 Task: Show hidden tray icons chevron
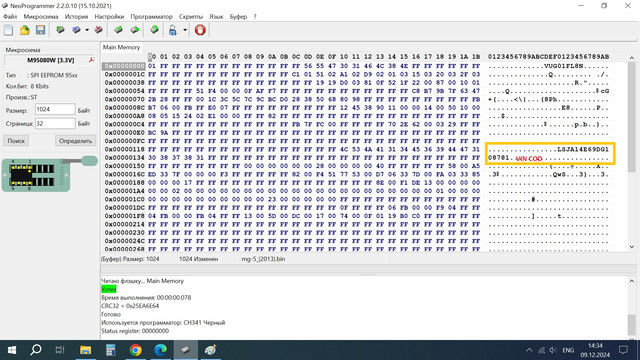(529, 350)
